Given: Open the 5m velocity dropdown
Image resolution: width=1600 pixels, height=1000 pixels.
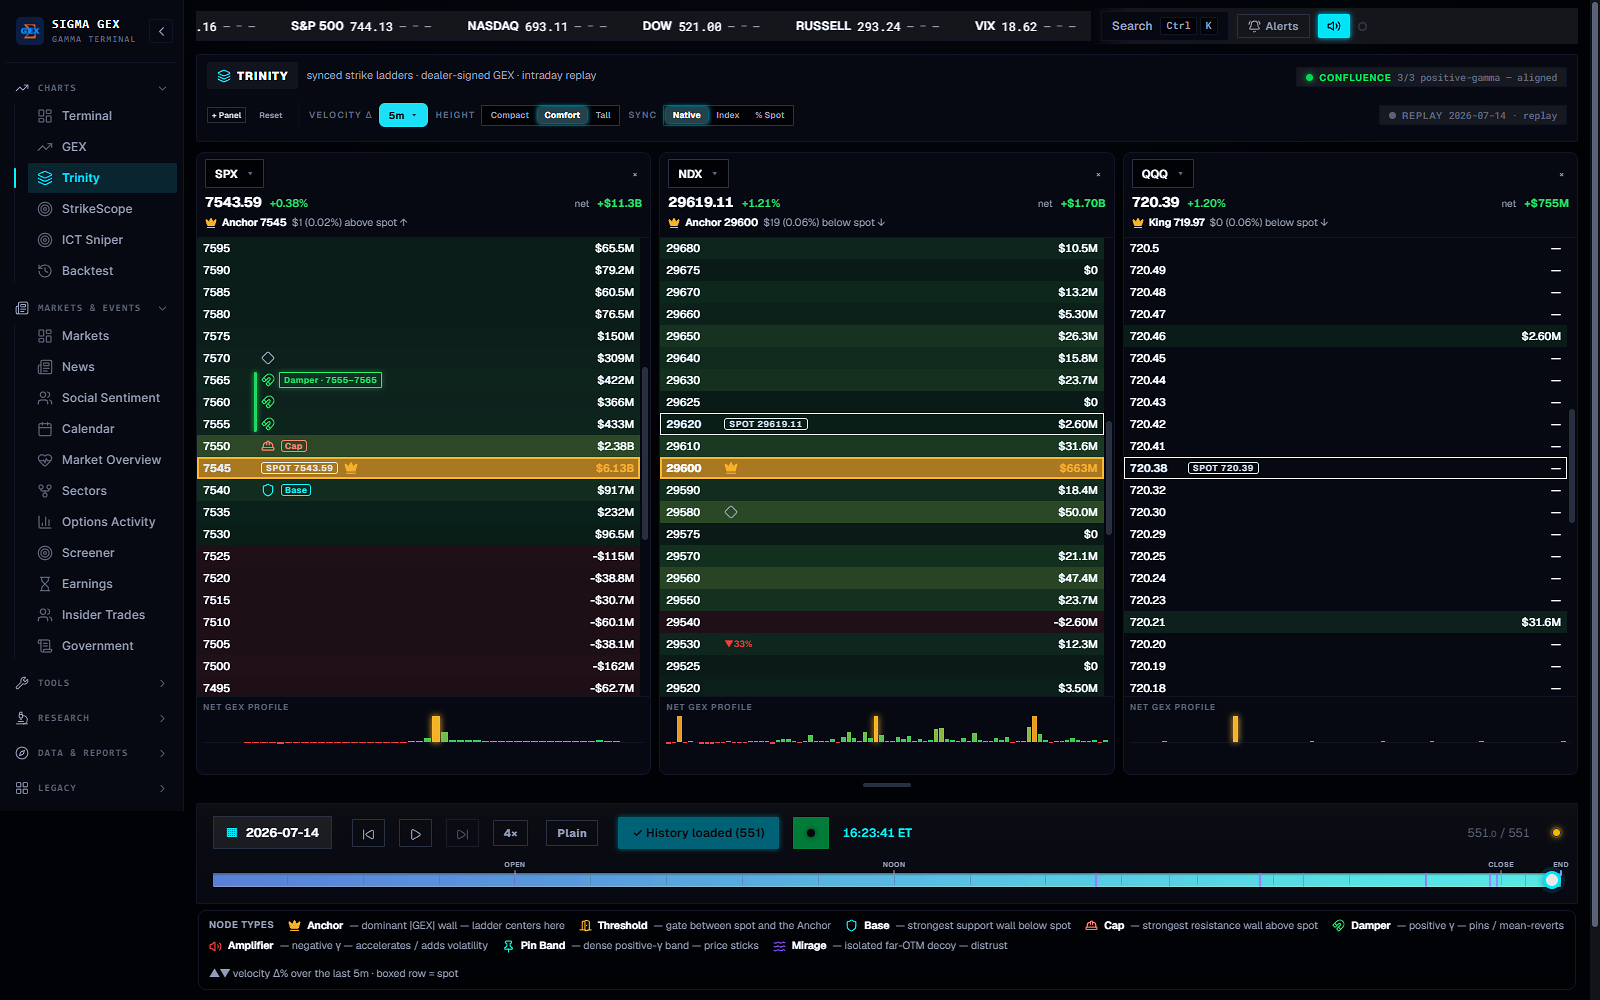Looking at the screenshot, I should pos(403,115).
